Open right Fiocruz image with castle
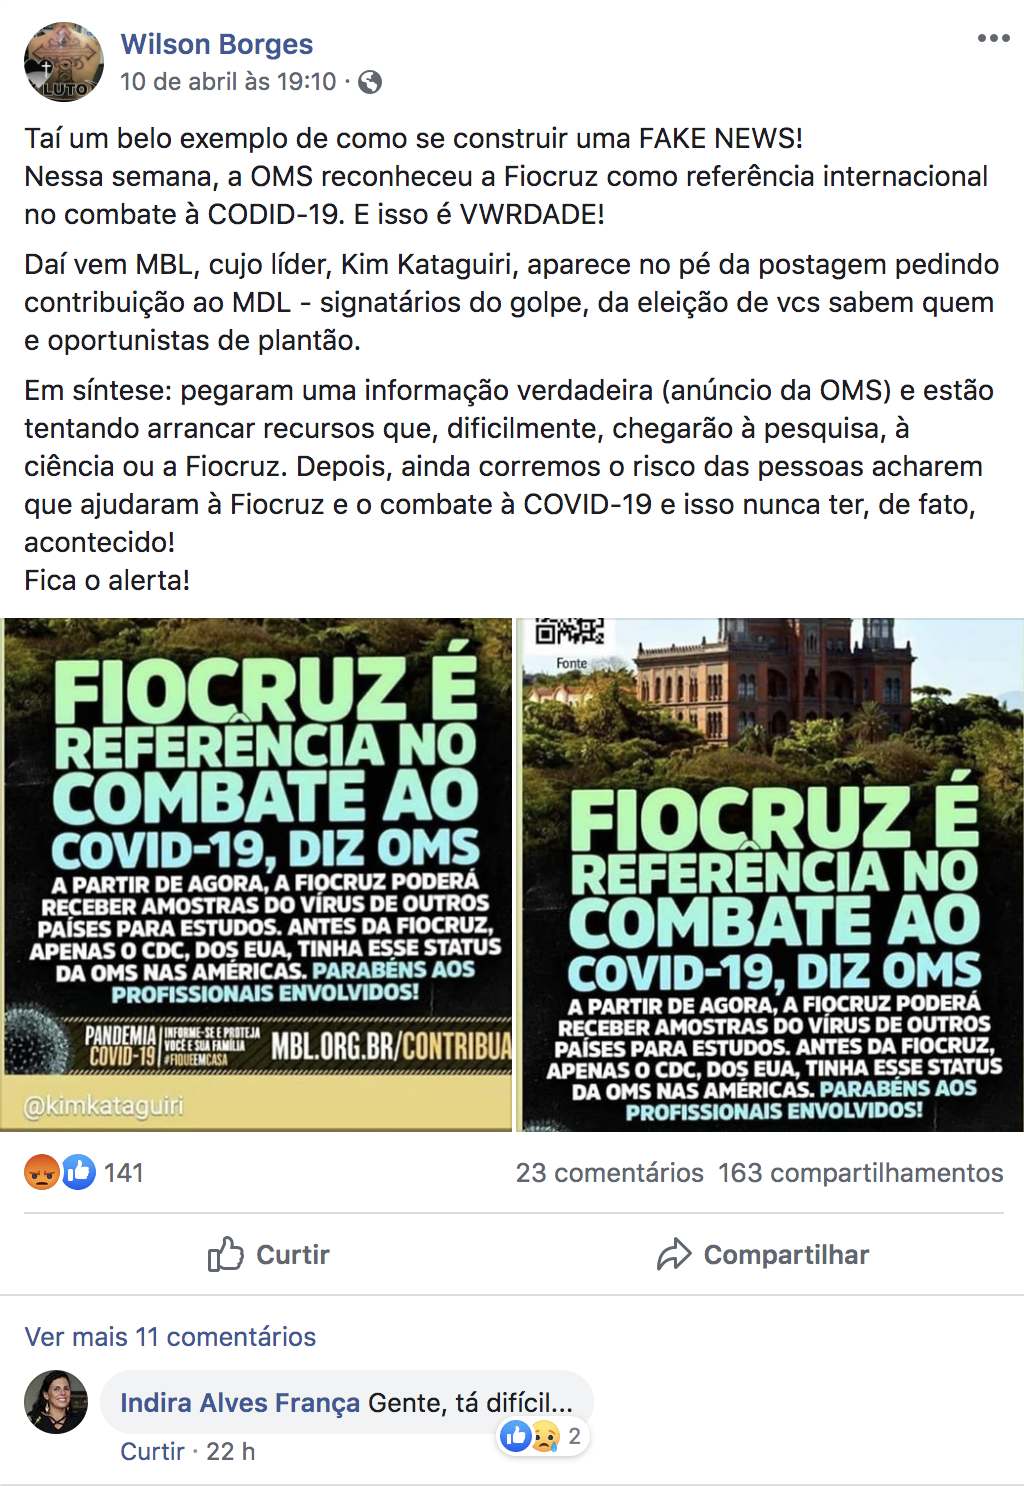Screen dimensions: 1024x1486 click(x=770, y=875)
